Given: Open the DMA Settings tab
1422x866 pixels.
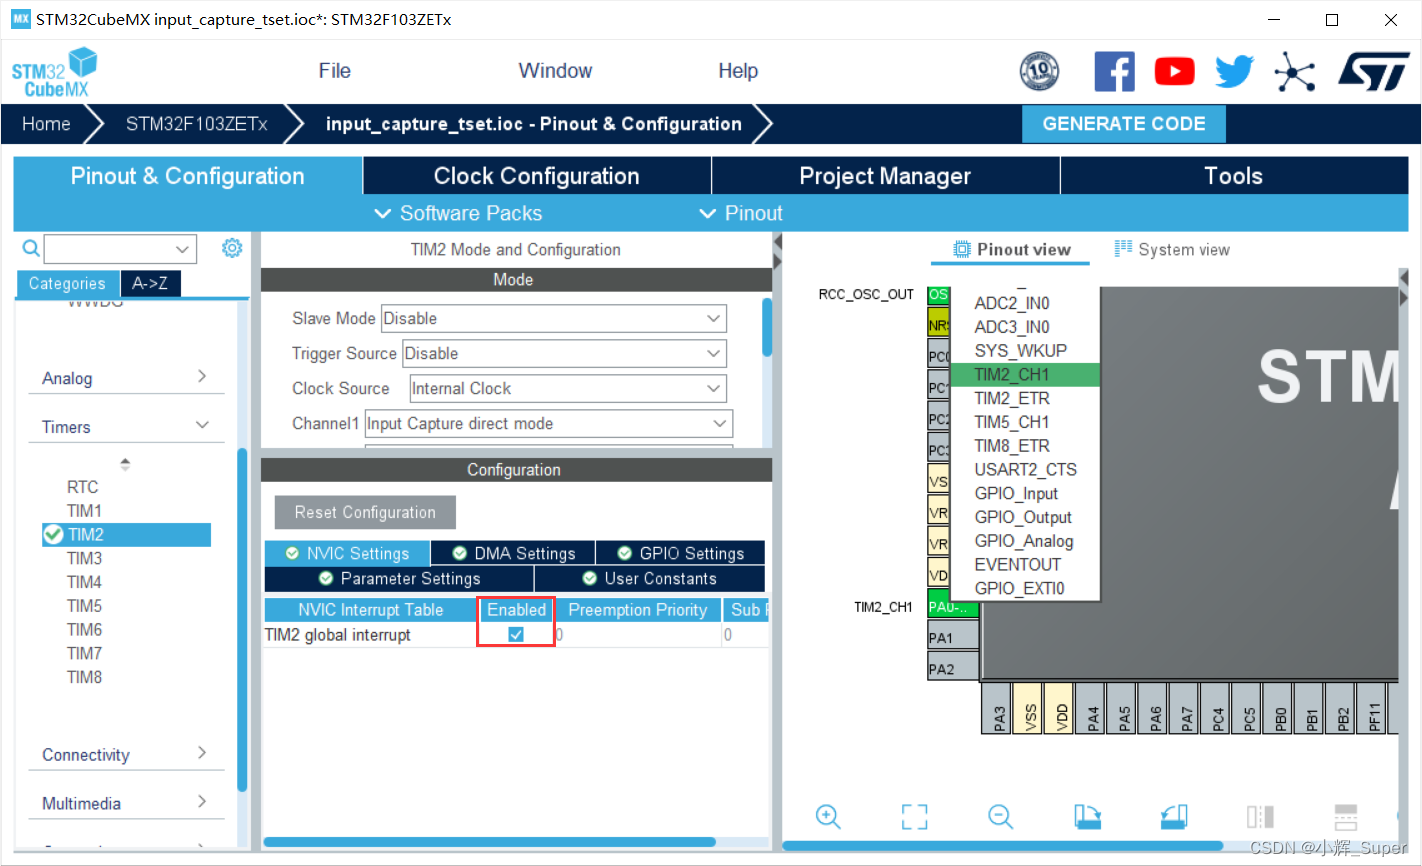Looking at the screenshot, I should click(514, 553).
